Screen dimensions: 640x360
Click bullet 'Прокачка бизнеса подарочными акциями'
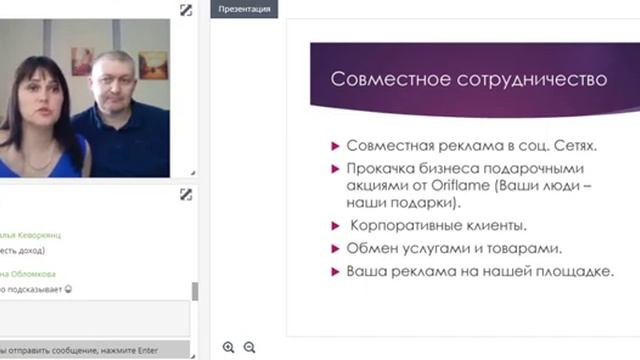tap(469, 185)
